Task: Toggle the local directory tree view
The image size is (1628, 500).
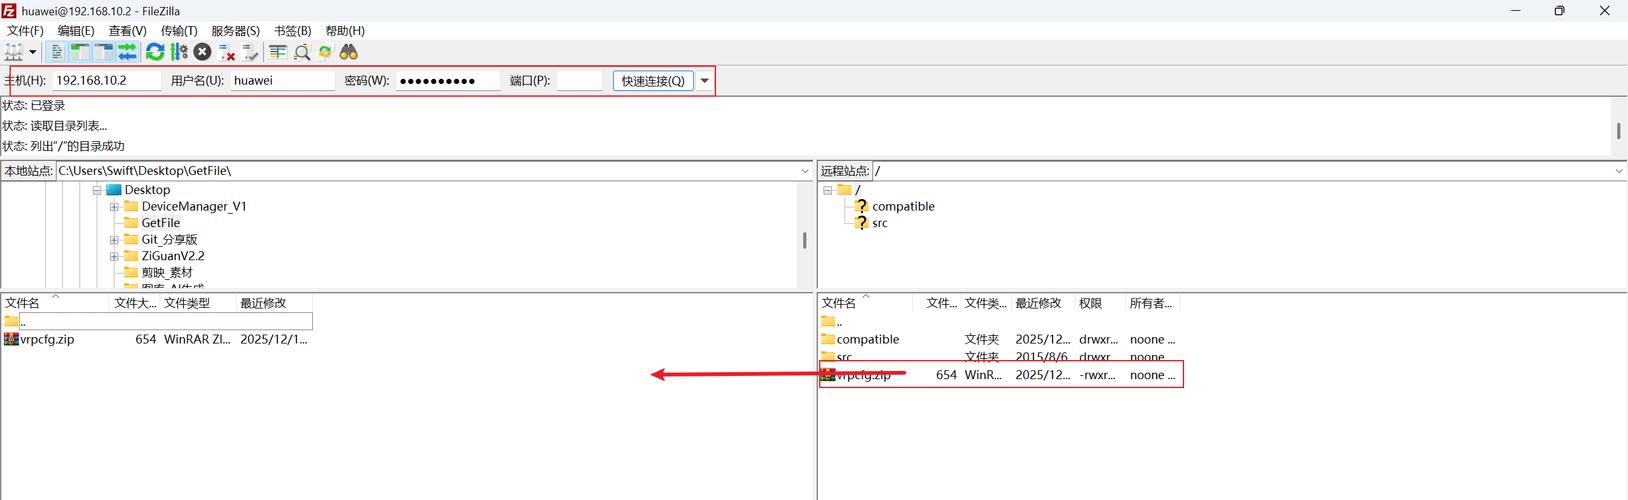Action: click(x=80, y=52)
